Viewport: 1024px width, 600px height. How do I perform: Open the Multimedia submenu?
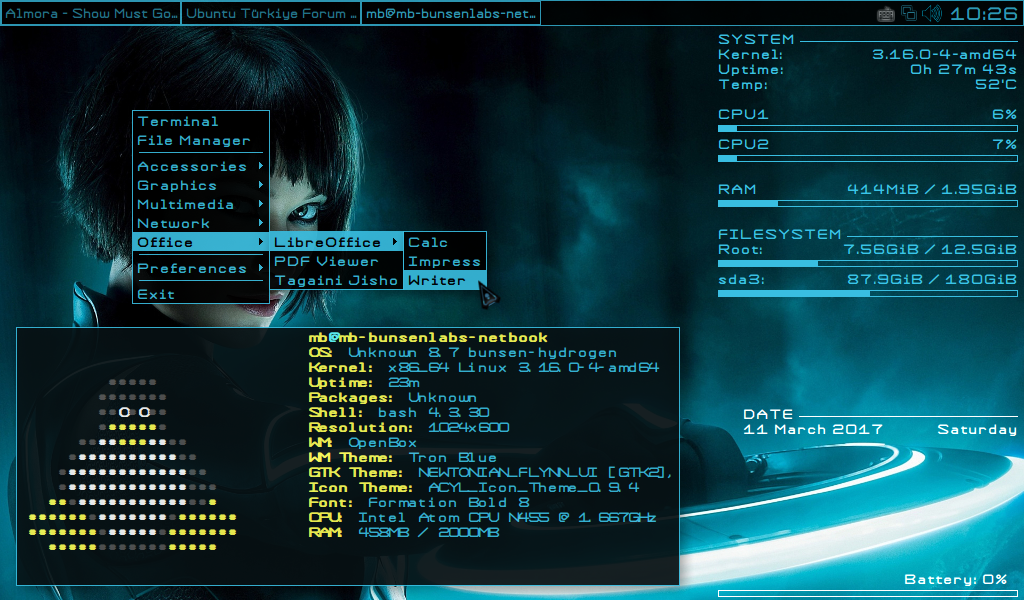pyautogui.click(x=201, y=204)
